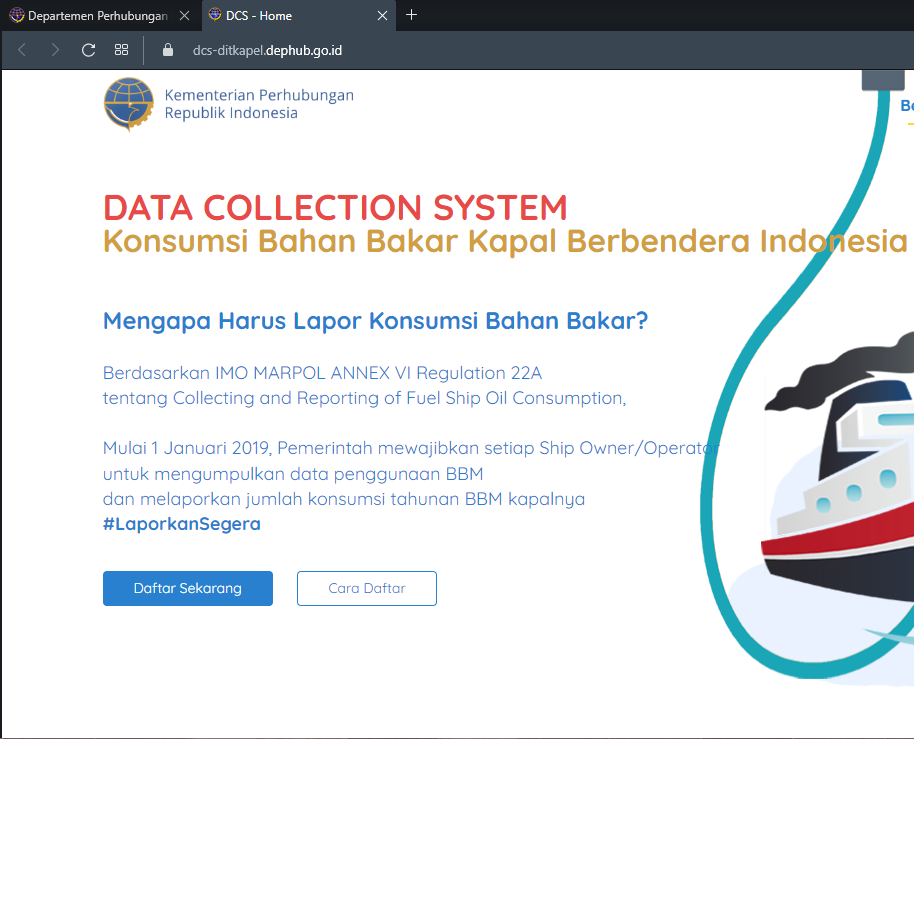Click the Mengapa Harus Lapor Konsumsi heading
Image resolution: width=914 pixels, height=914 pixels.
(375, 321)
